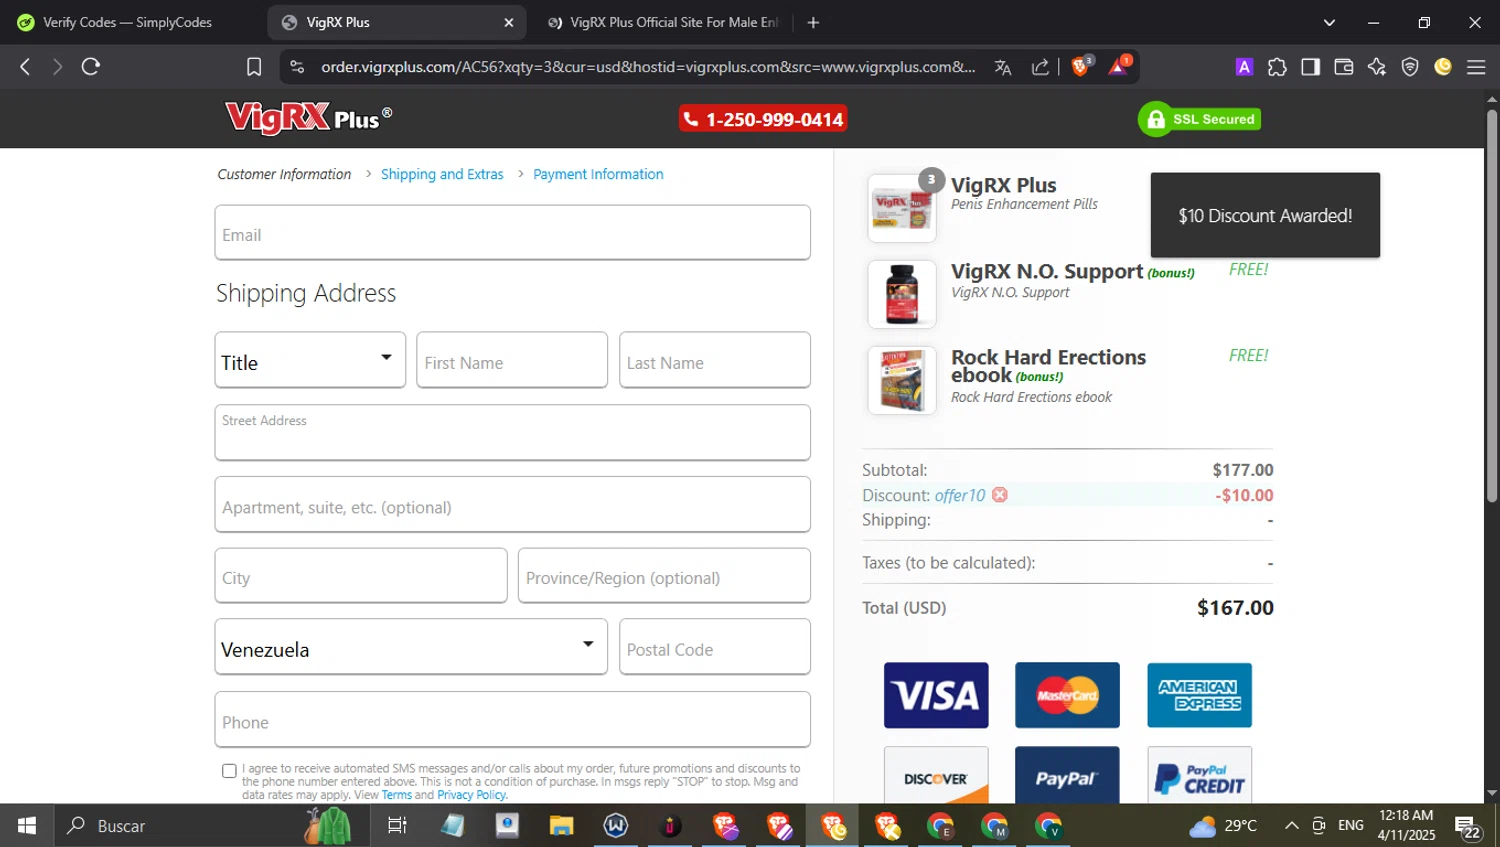Open the Brave Wallet icon

(1344, 67)
